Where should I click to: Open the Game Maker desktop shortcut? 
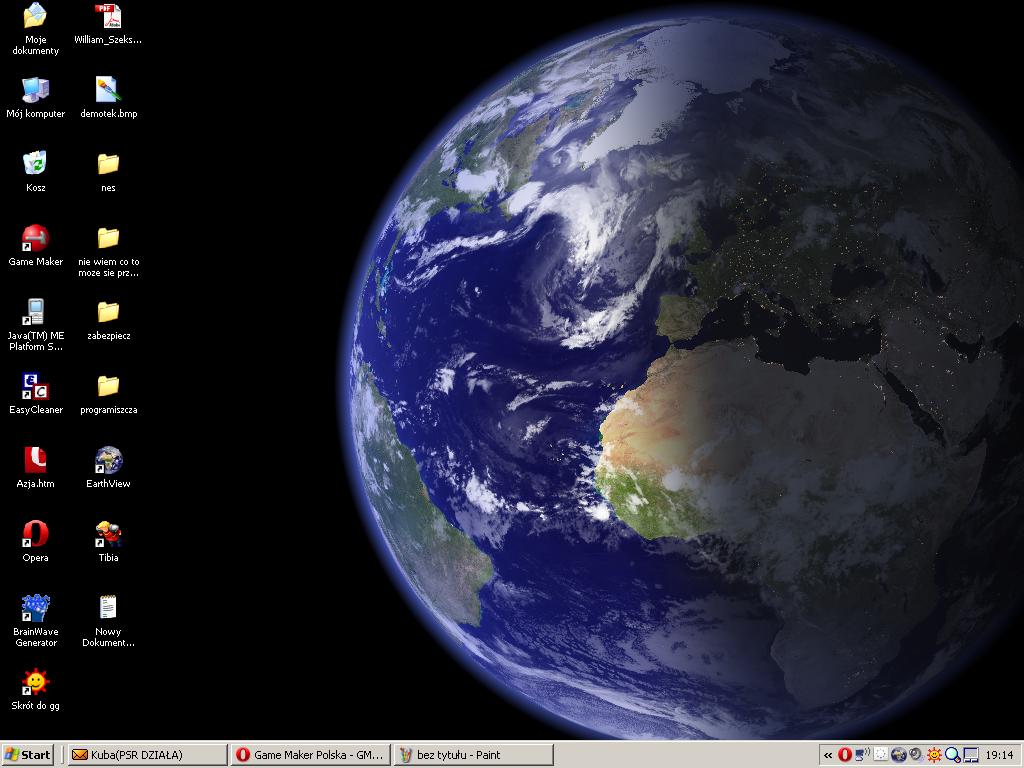coord(35,240)
